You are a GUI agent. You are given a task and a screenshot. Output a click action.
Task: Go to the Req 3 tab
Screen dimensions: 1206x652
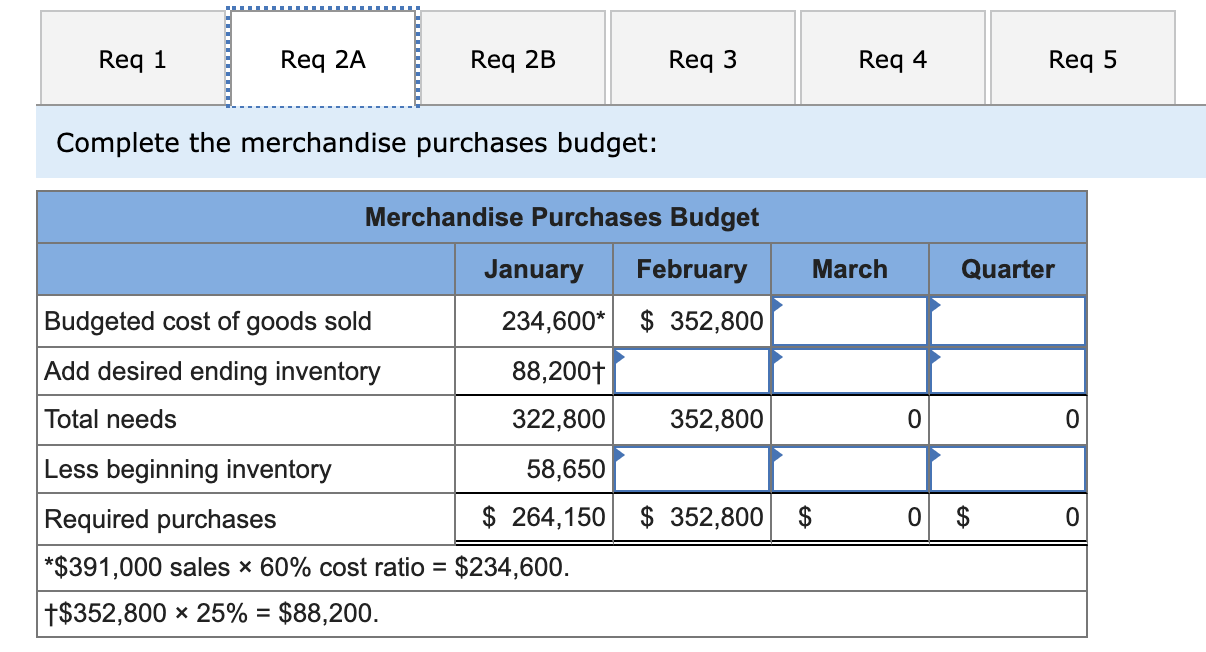point(703,59)
